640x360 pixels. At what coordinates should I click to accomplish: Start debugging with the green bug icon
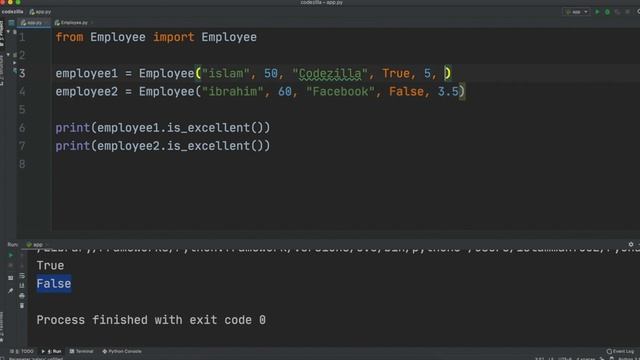pos(607,12)
